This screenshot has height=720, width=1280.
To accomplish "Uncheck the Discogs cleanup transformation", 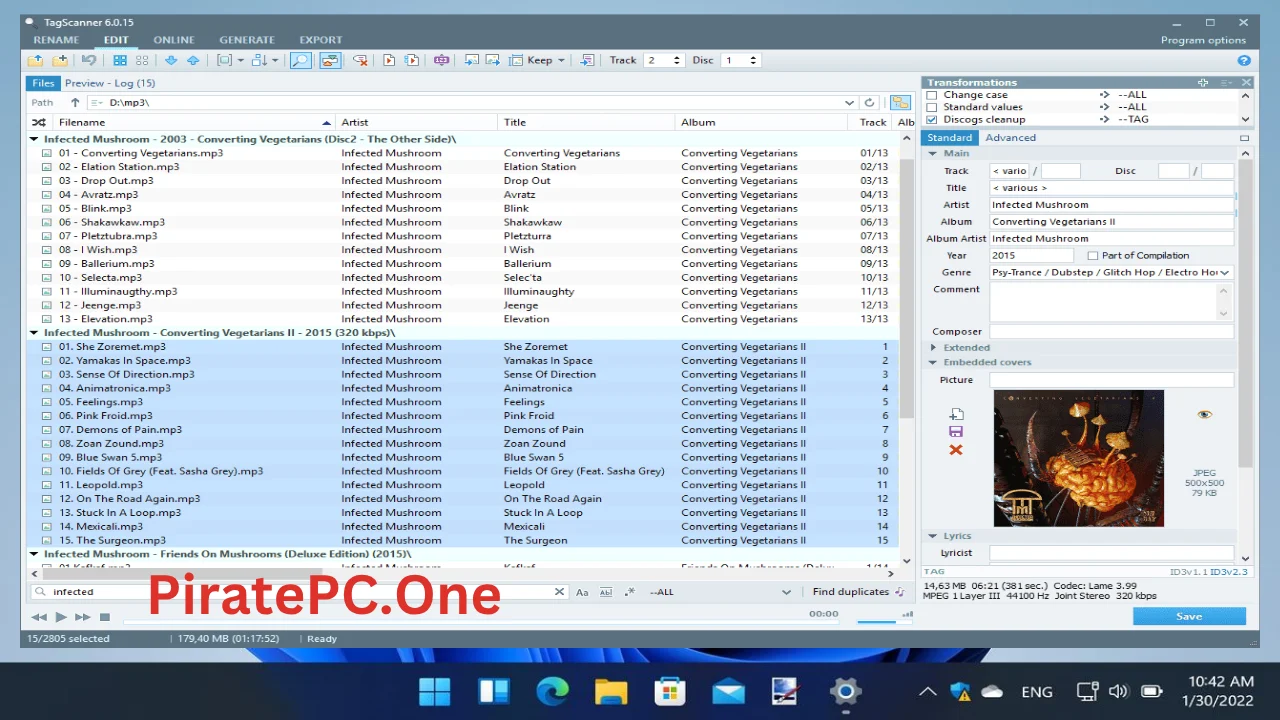I will click(932, 119).
